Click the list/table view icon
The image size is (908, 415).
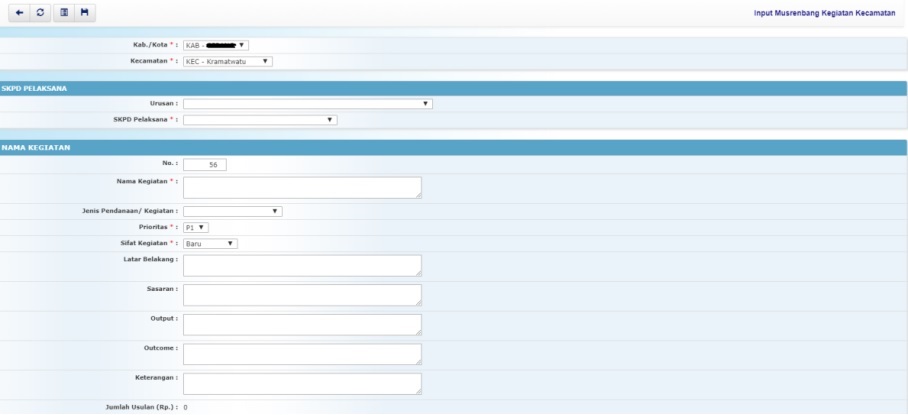coord(63,13)
